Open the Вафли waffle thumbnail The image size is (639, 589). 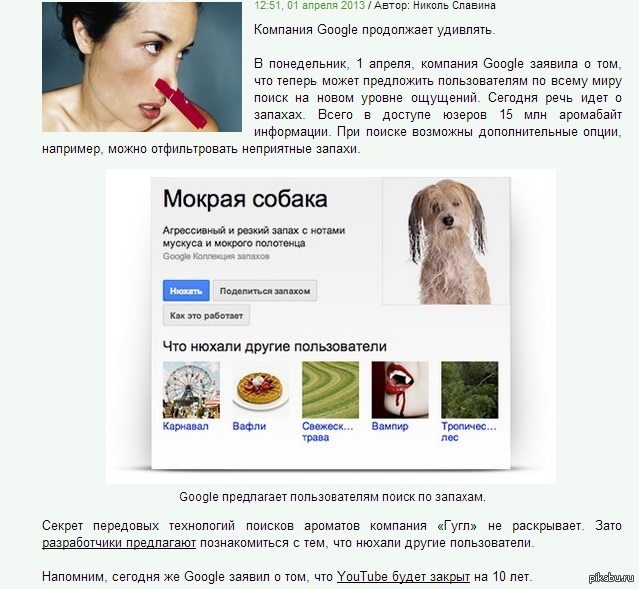pos(261,390)
